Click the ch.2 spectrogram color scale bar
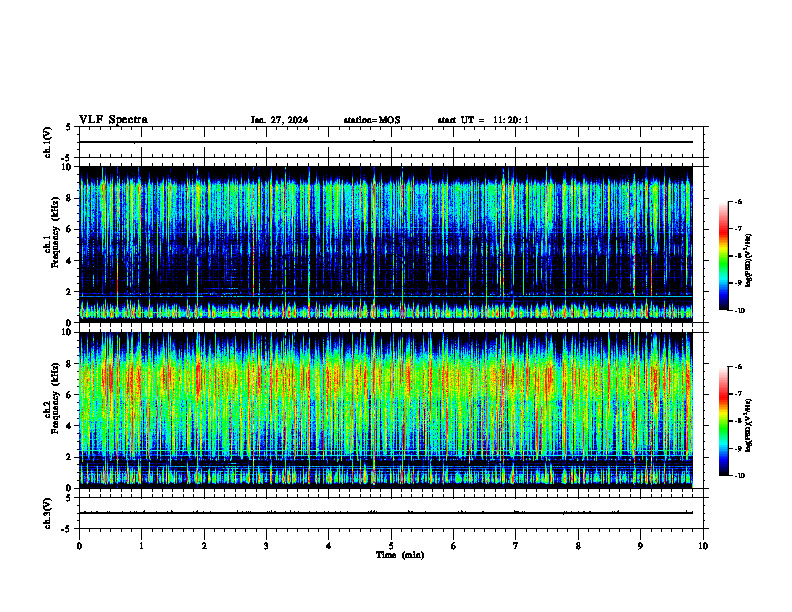This screenshot has height=612, width=792. point(723,421)
